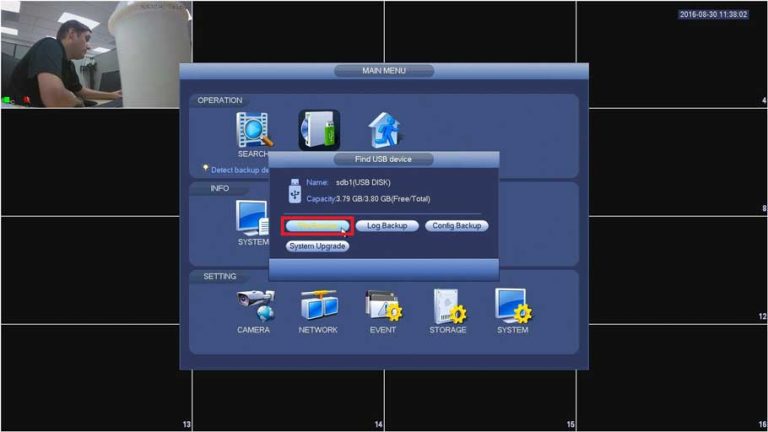The width and height of the screenshot is (768, 432).
Task: Click the Log Backup button
Action: pyautogui.click(x=387, y=226)
